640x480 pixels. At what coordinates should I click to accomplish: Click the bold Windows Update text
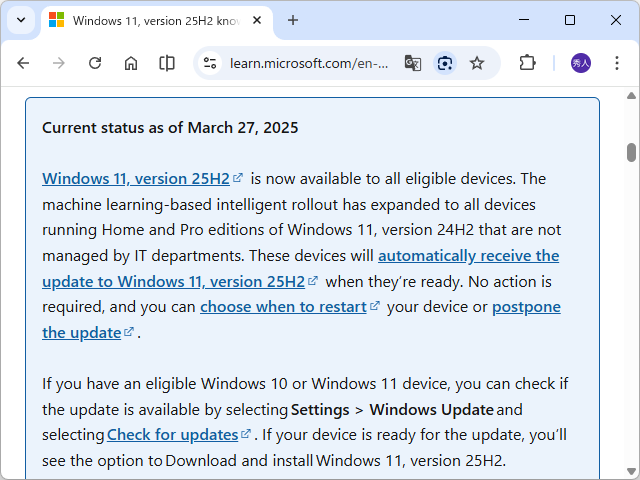coord(432,410)
